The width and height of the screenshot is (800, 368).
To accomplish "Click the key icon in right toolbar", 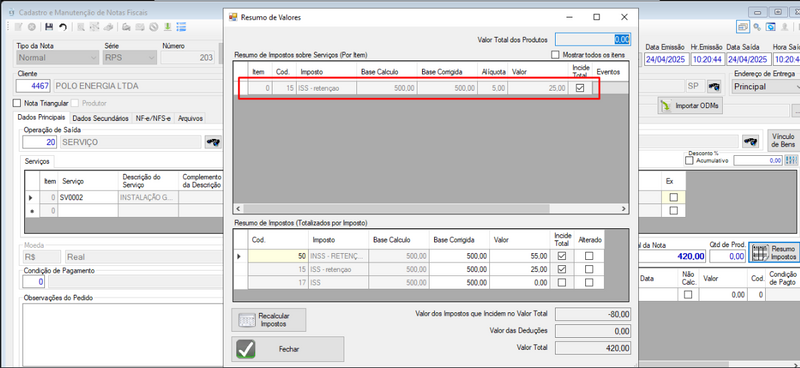I will tap(758, 27).
